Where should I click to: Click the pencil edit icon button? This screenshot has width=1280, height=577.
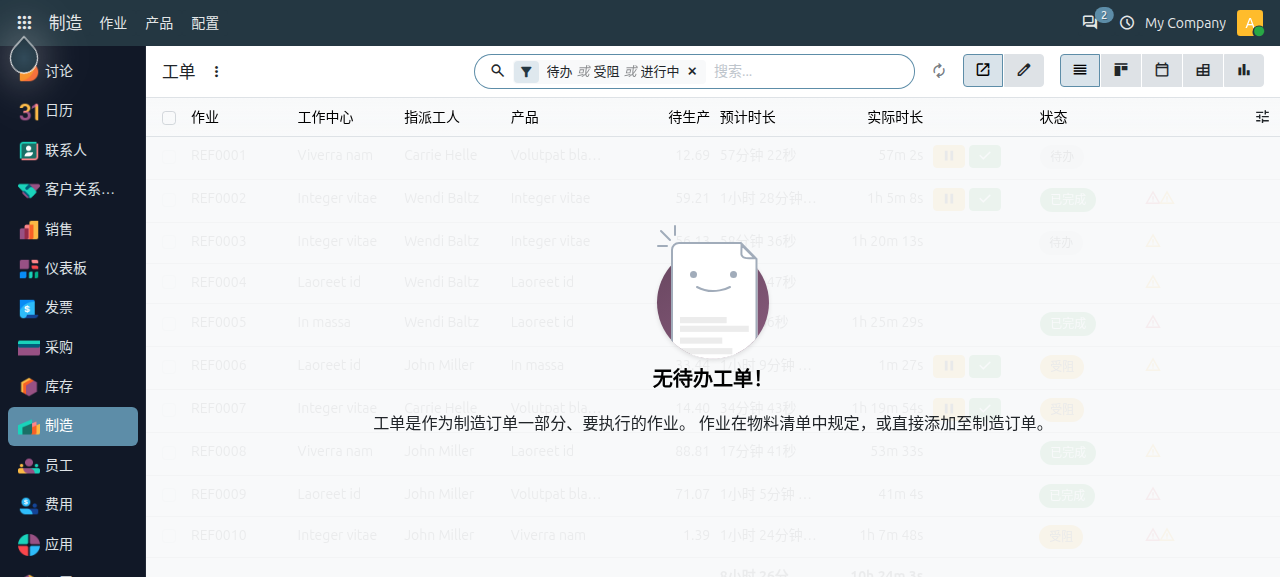(1024, 70)
